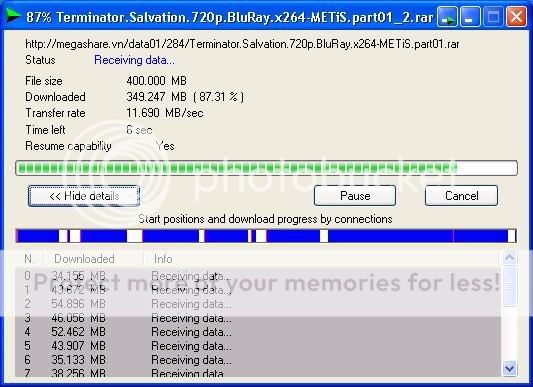Click the scroll up arrow in connections list
Image resolution: width=533 pixels, height=387 pixels.
click(x=509, y=258)
